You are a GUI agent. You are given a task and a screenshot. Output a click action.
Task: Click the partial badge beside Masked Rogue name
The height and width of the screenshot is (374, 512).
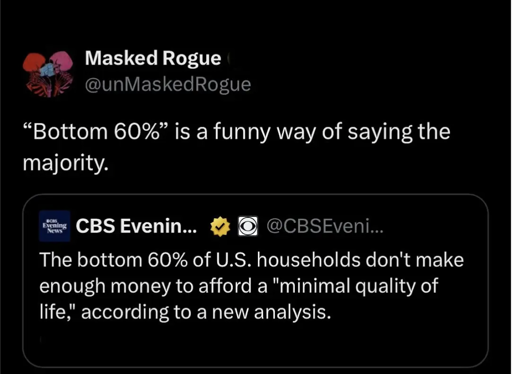point(229,59)
